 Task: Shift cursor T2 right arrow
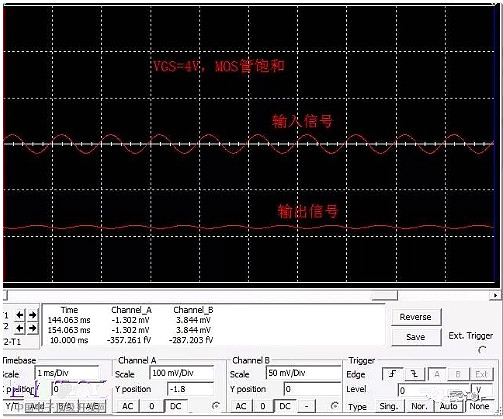32,328
